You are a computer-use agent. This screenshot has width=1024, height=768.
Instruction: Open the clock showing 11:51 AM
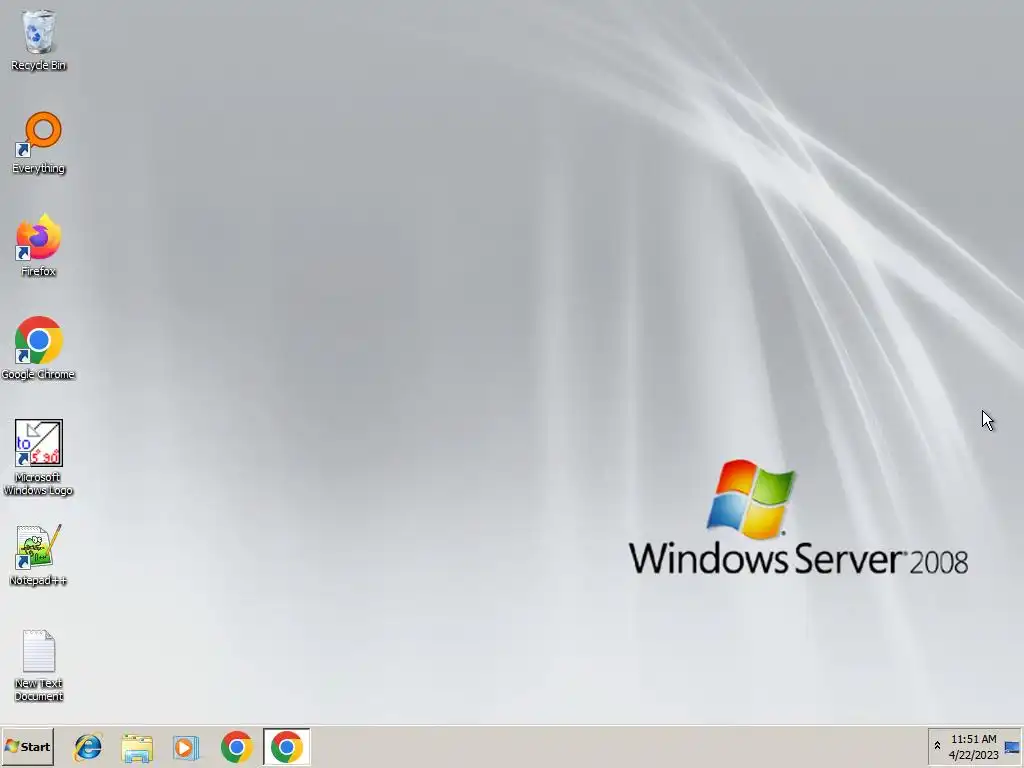pyautogui.click(x=974, y=747)
